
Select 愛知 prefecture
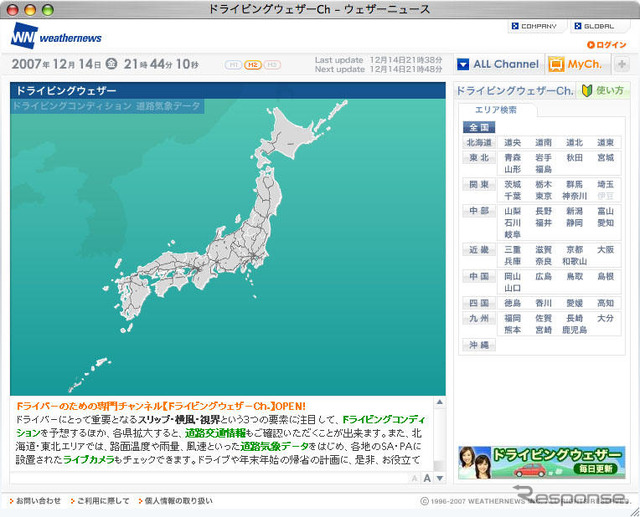tap(605, 223)
